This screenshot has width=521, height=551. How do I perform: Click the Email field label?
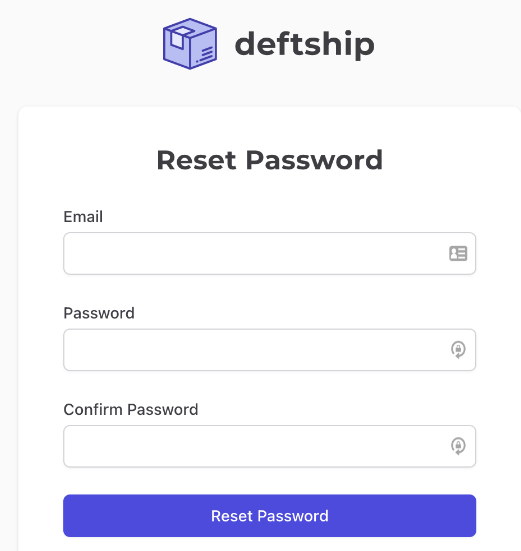(x=83, y=216)
